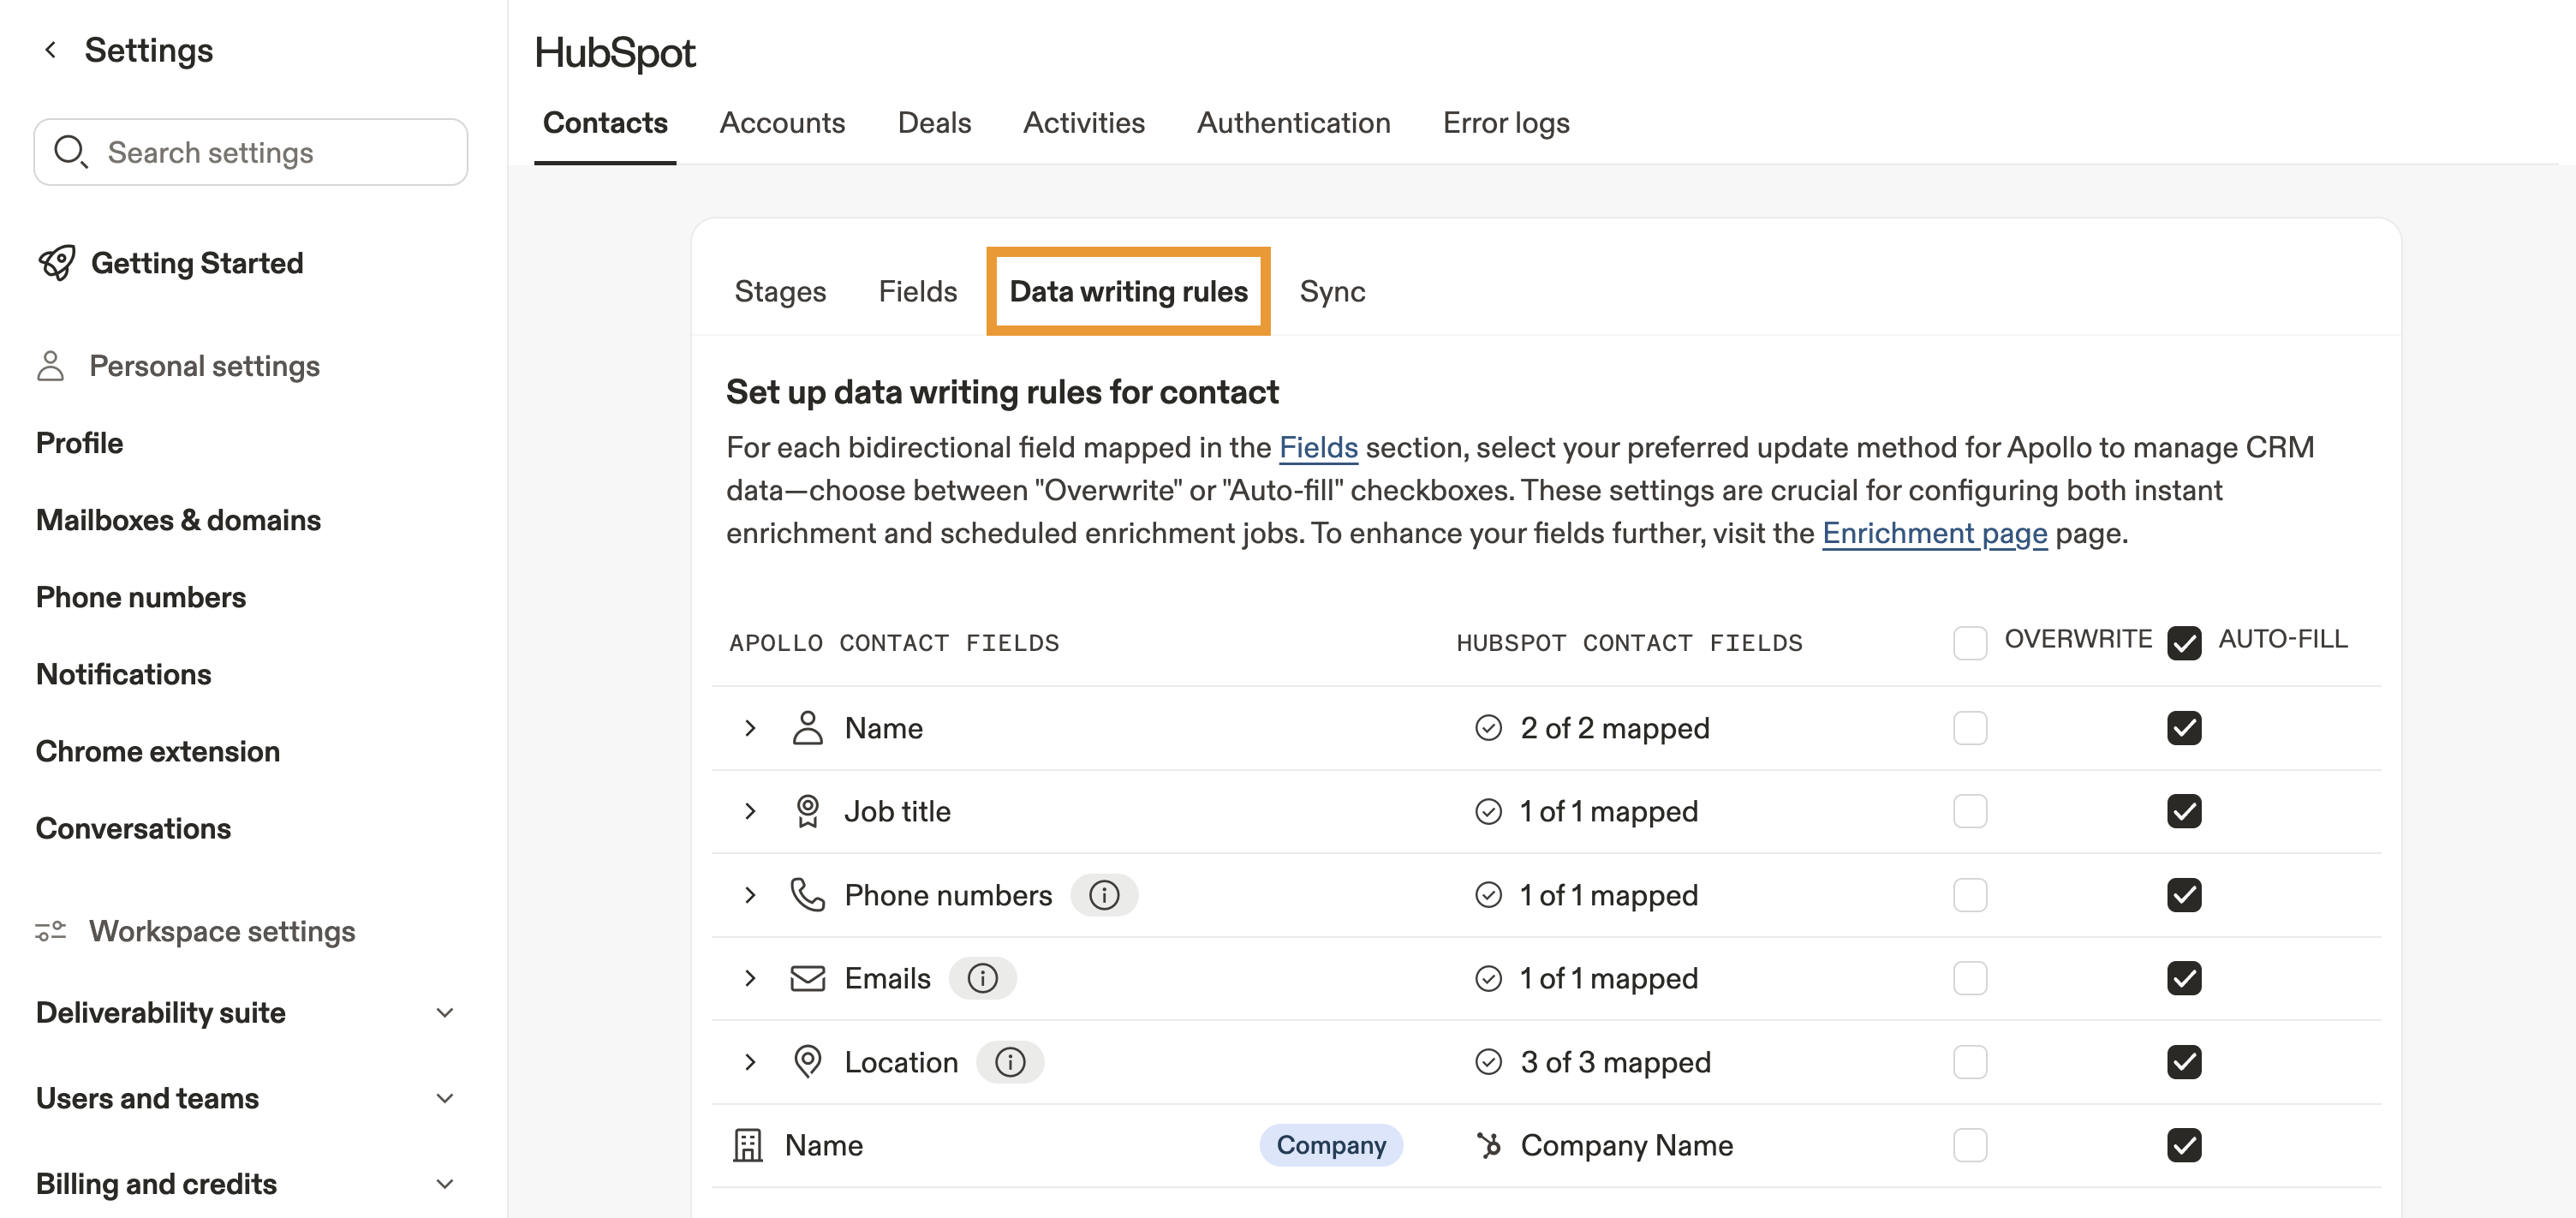Open the Sync sub-tab
This screenshot has width=2576, height=1218.
(x=1331, y=291)
